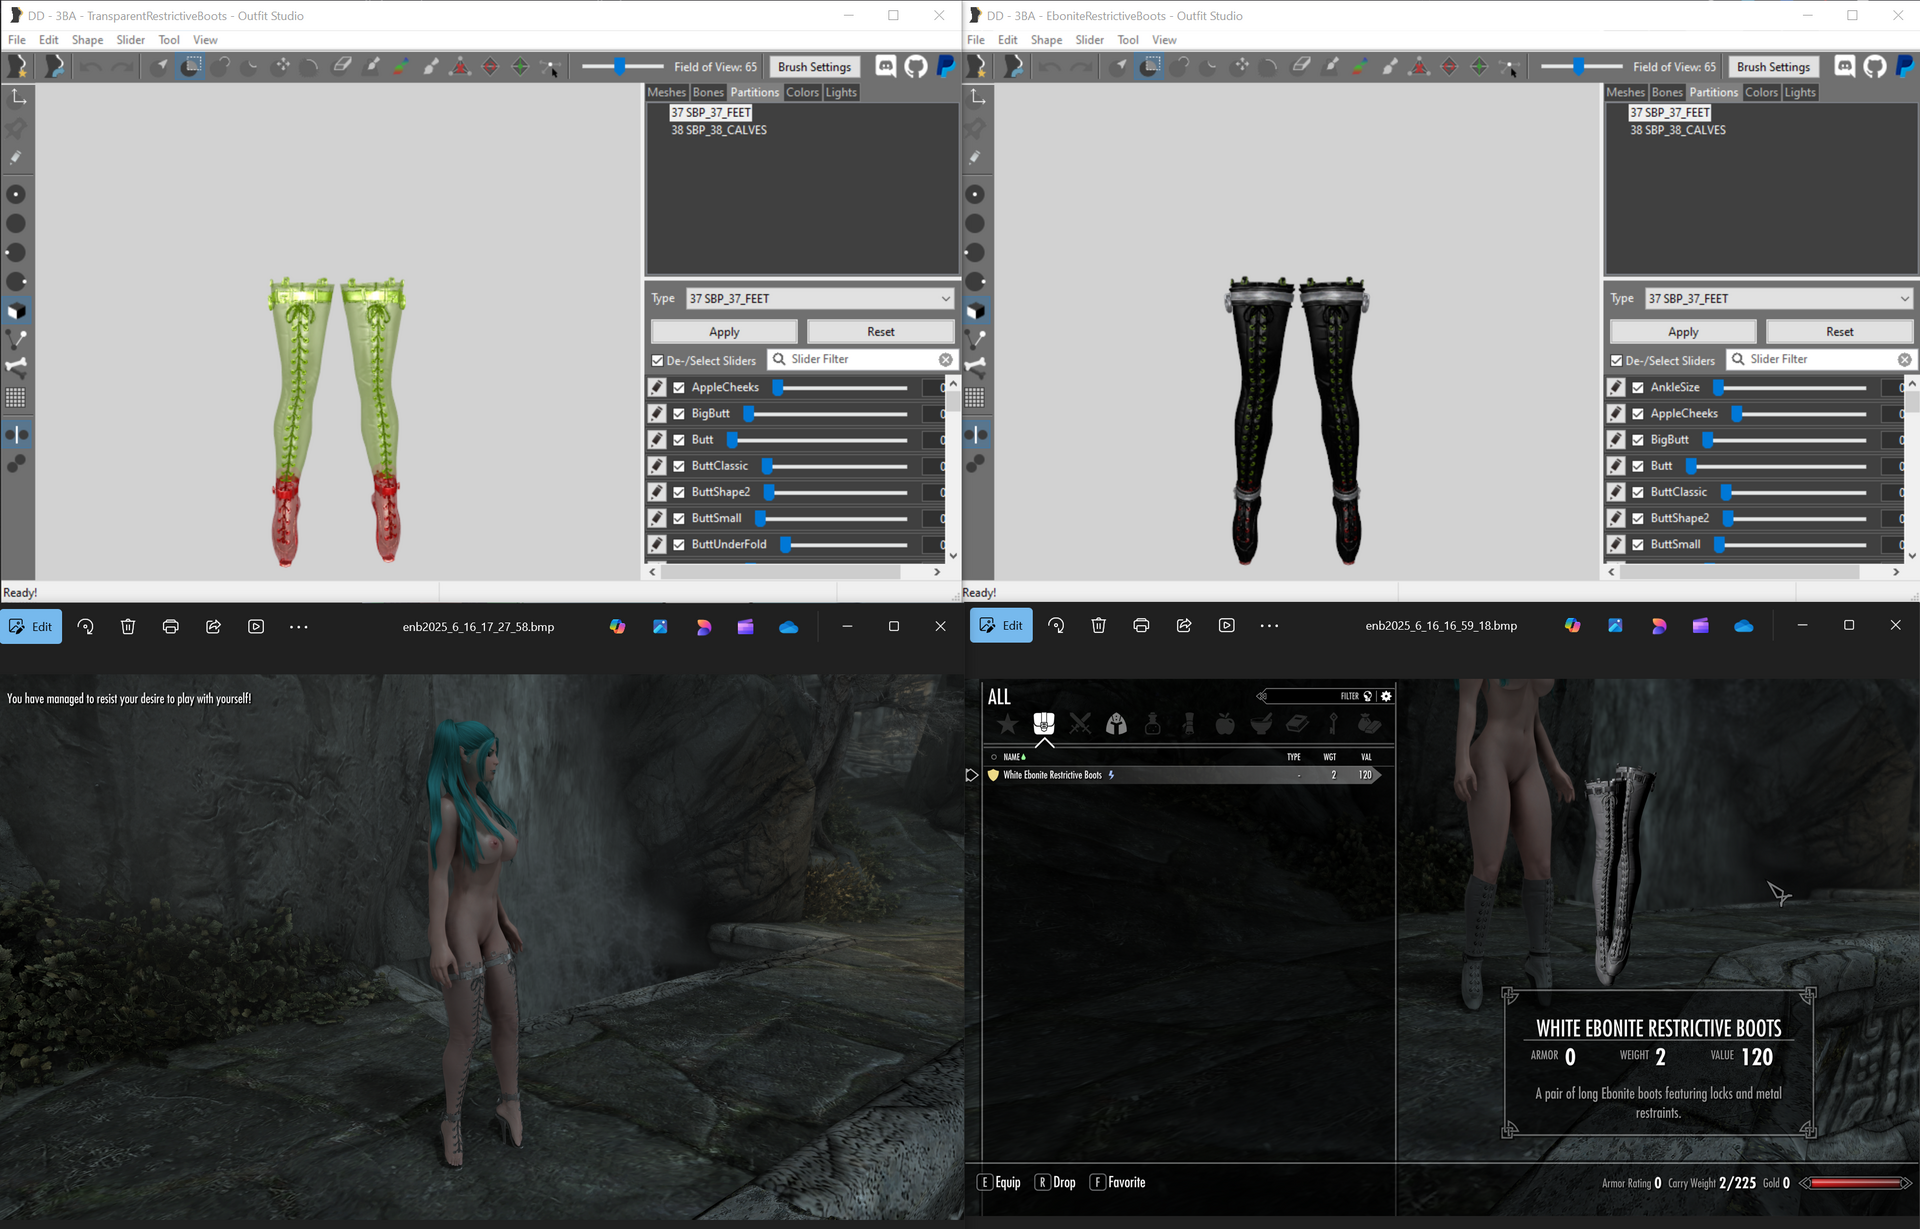Image resolution: width=1920 pixels, height=1229 pixels.
Task: Click Edit button in enb2025_6_16_17_27_58.bmp window
Action: 31,627
